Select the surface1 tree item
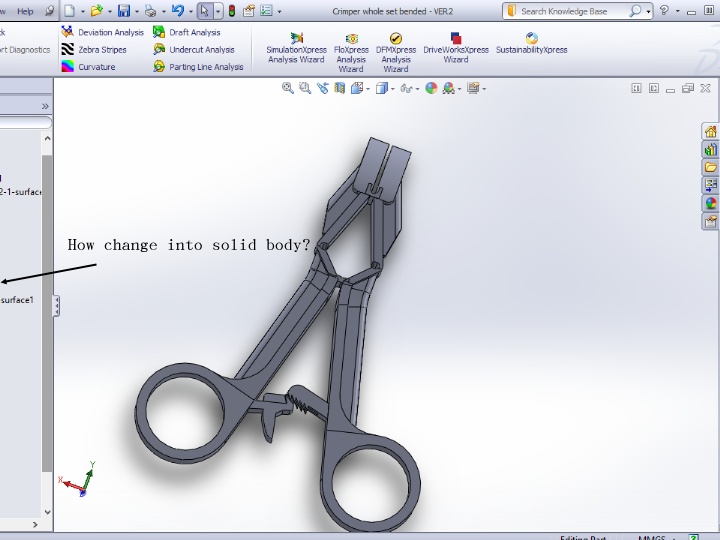 17,300
